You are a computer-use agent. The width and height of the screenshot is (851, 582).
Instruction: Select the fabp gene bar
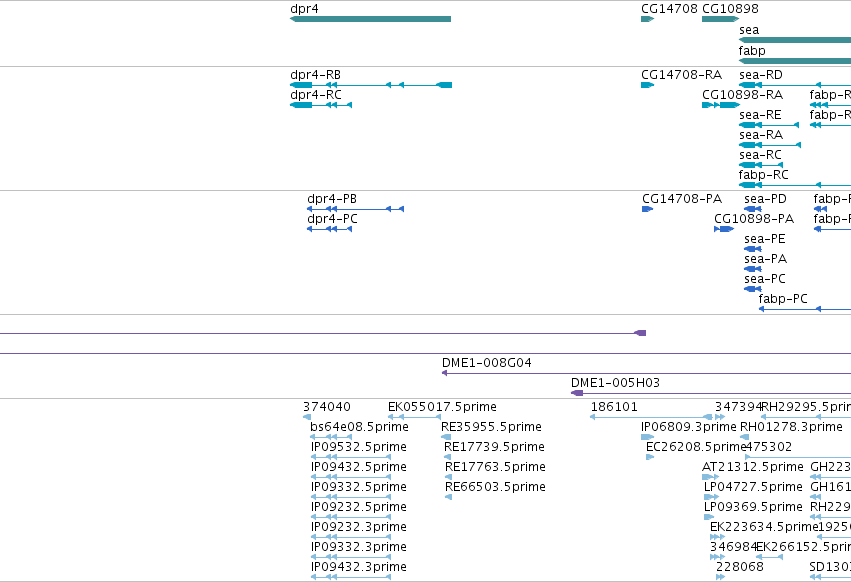[795, 60]
